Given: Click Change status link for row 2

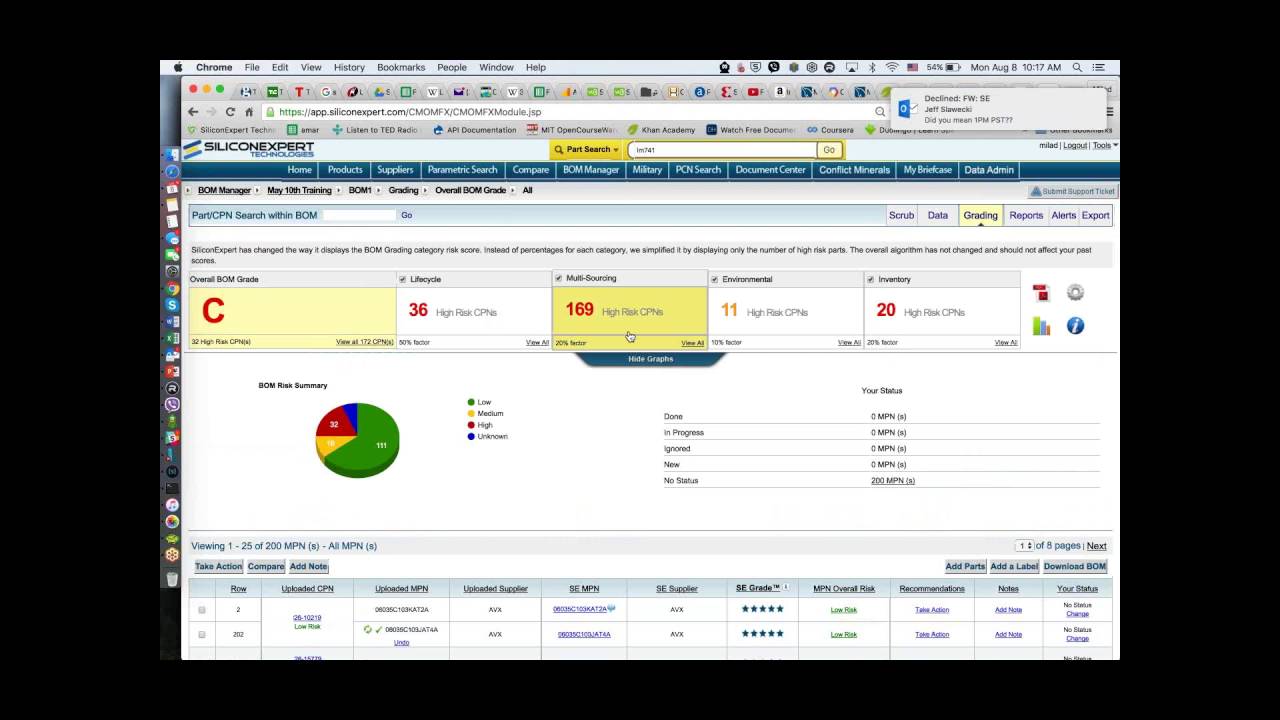Looking at the screenshot, I should point(1077,614).
